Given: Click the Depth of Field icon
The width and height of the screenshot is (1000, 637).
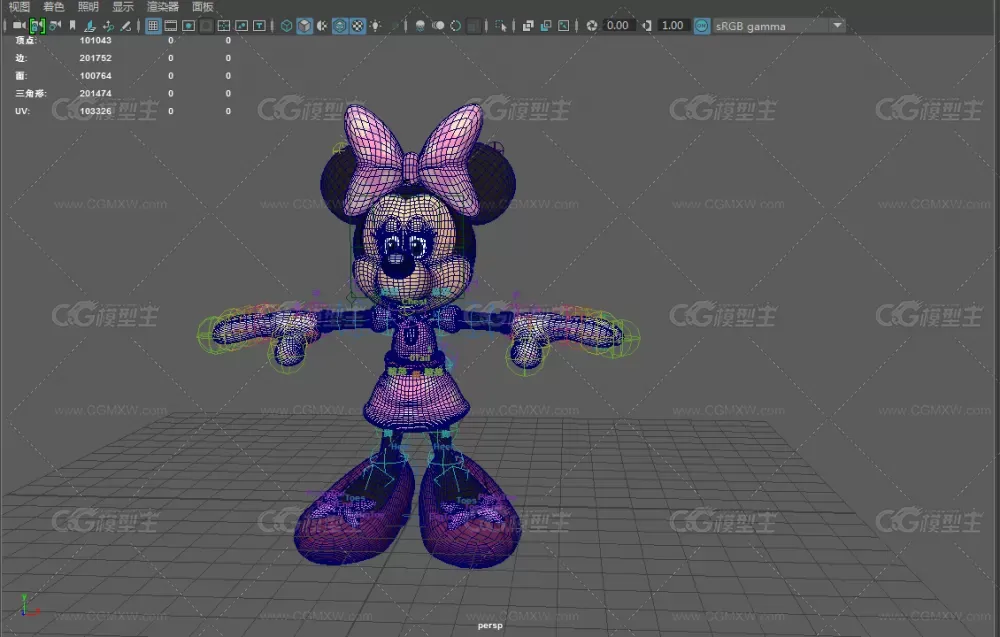Looking at the screenshot, I should pos(473,26).
